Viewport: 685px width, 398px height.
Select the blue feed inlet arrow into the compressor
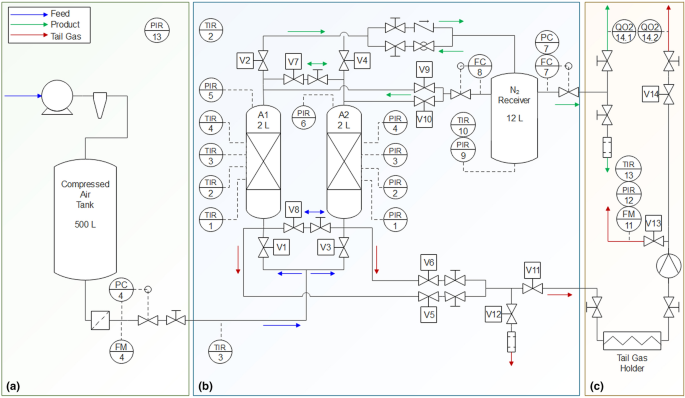[23, 96]
